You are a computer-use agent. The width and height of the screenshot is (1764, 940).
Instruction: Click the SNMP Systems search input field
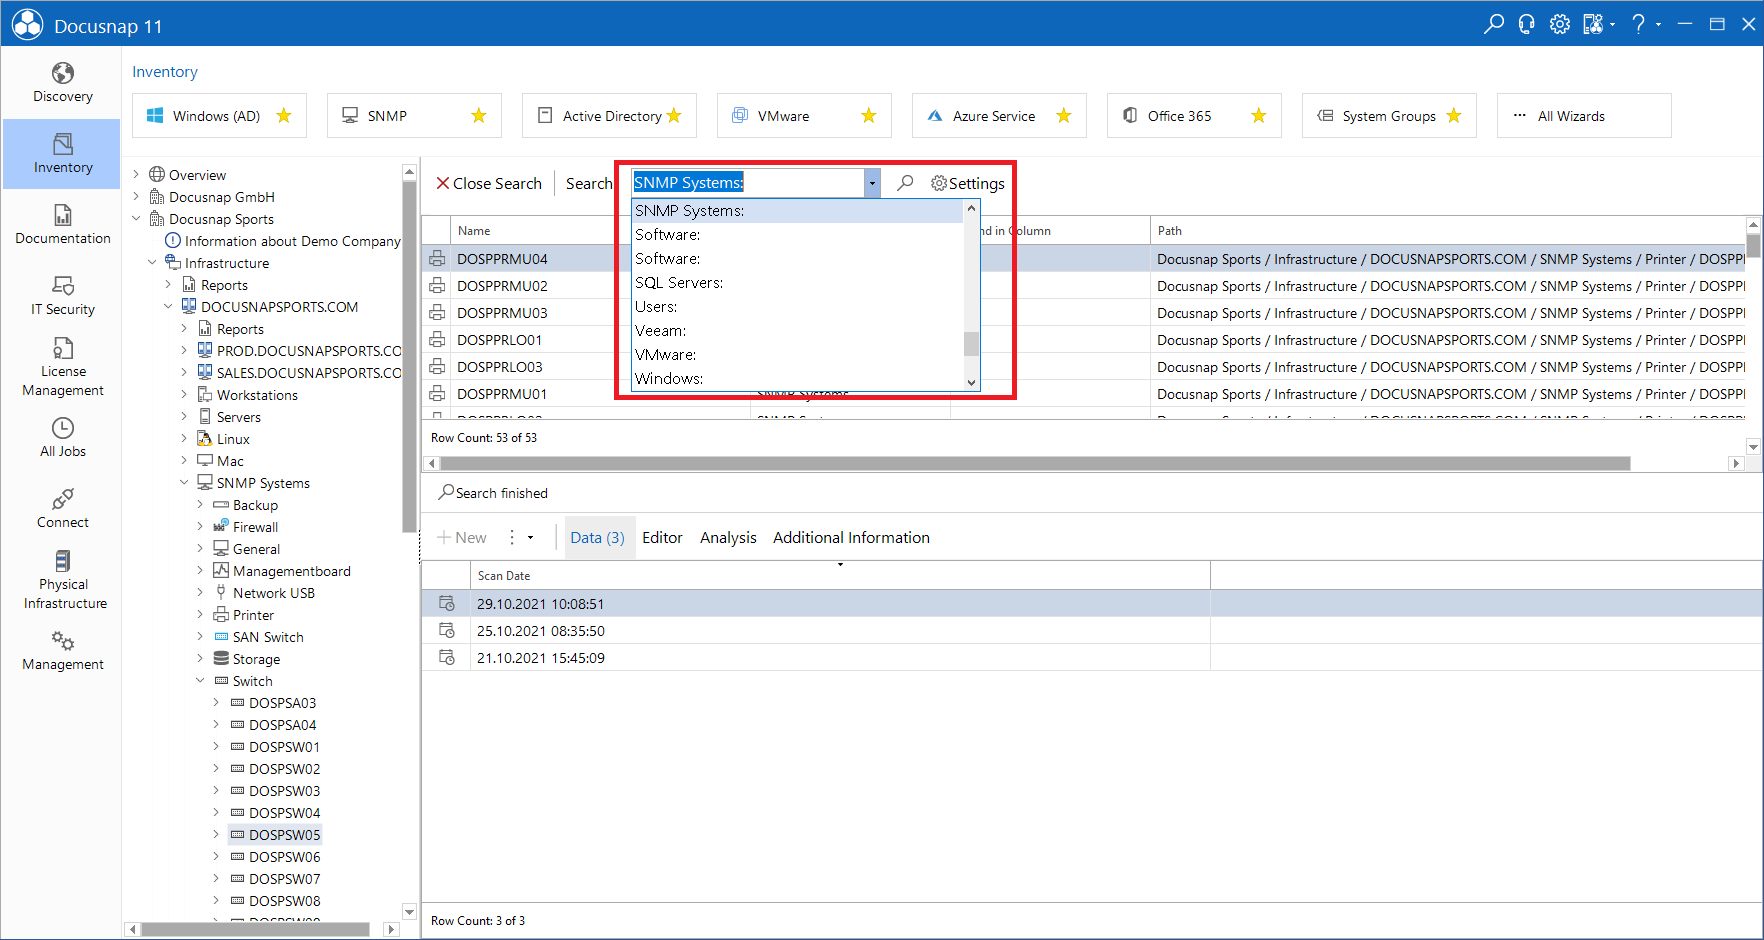tap(748, 183)
